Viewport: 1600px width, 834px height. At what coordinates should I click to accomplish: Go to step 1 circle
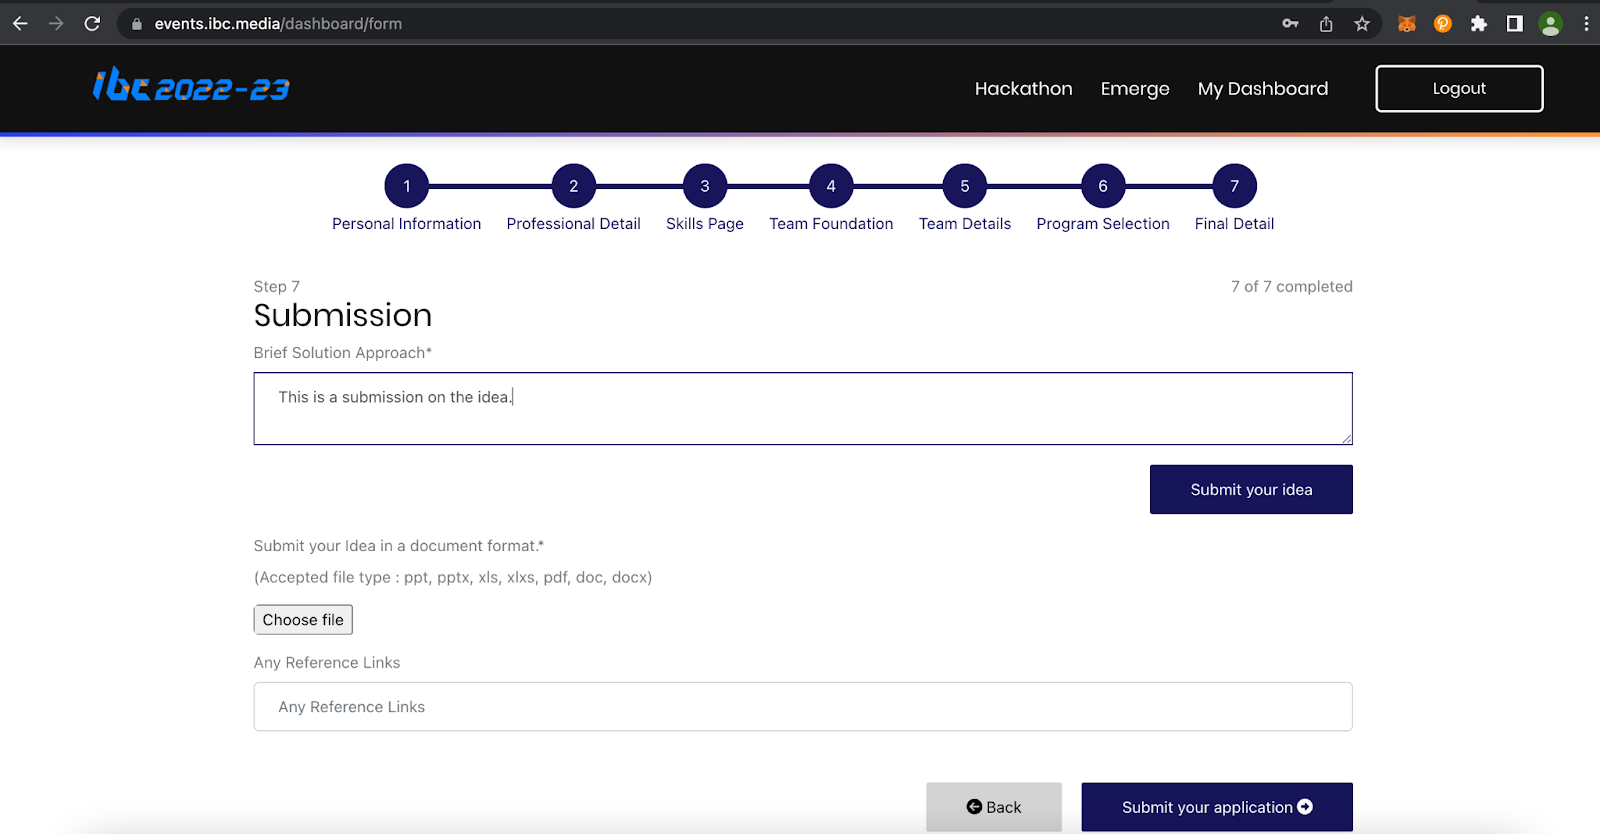pyautogui.click(x=407, y=186)
